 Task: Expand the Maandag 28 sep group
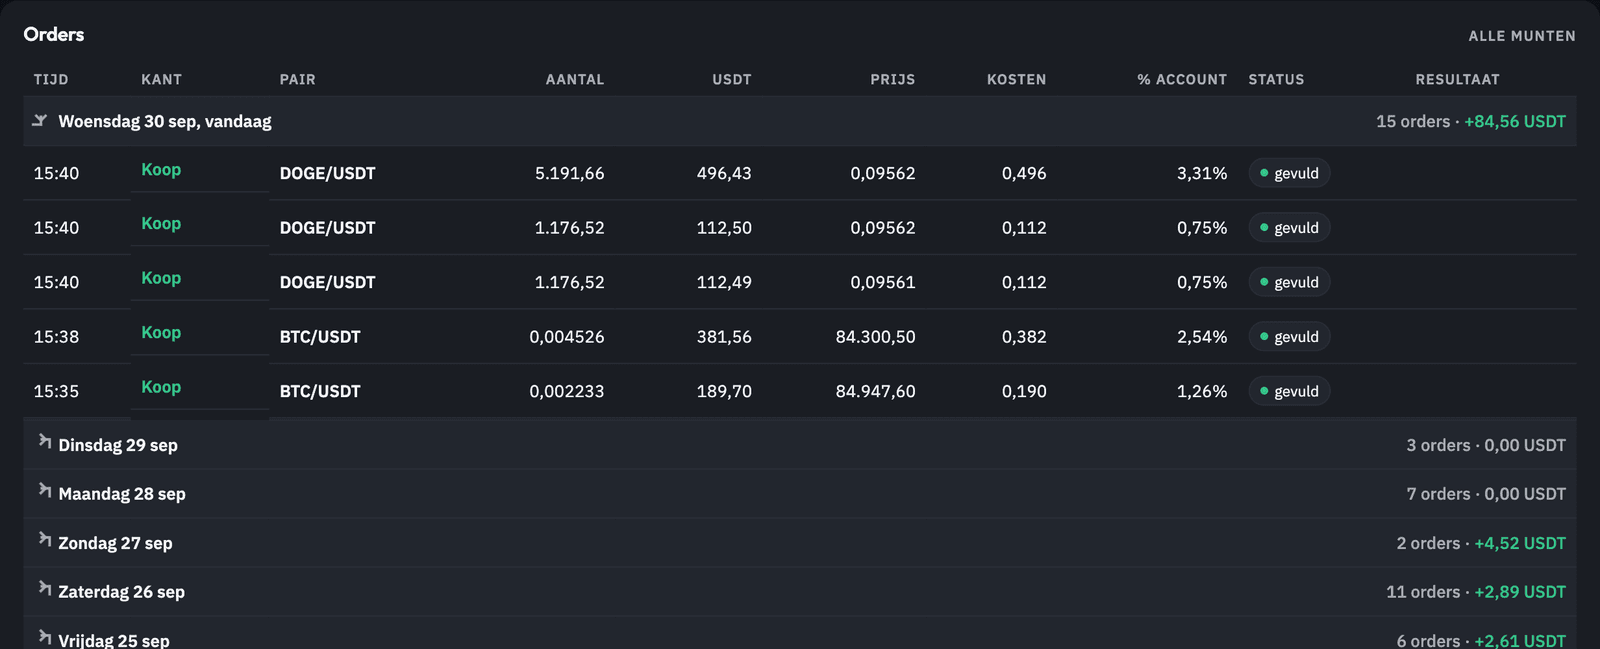(x=45, y=490)
